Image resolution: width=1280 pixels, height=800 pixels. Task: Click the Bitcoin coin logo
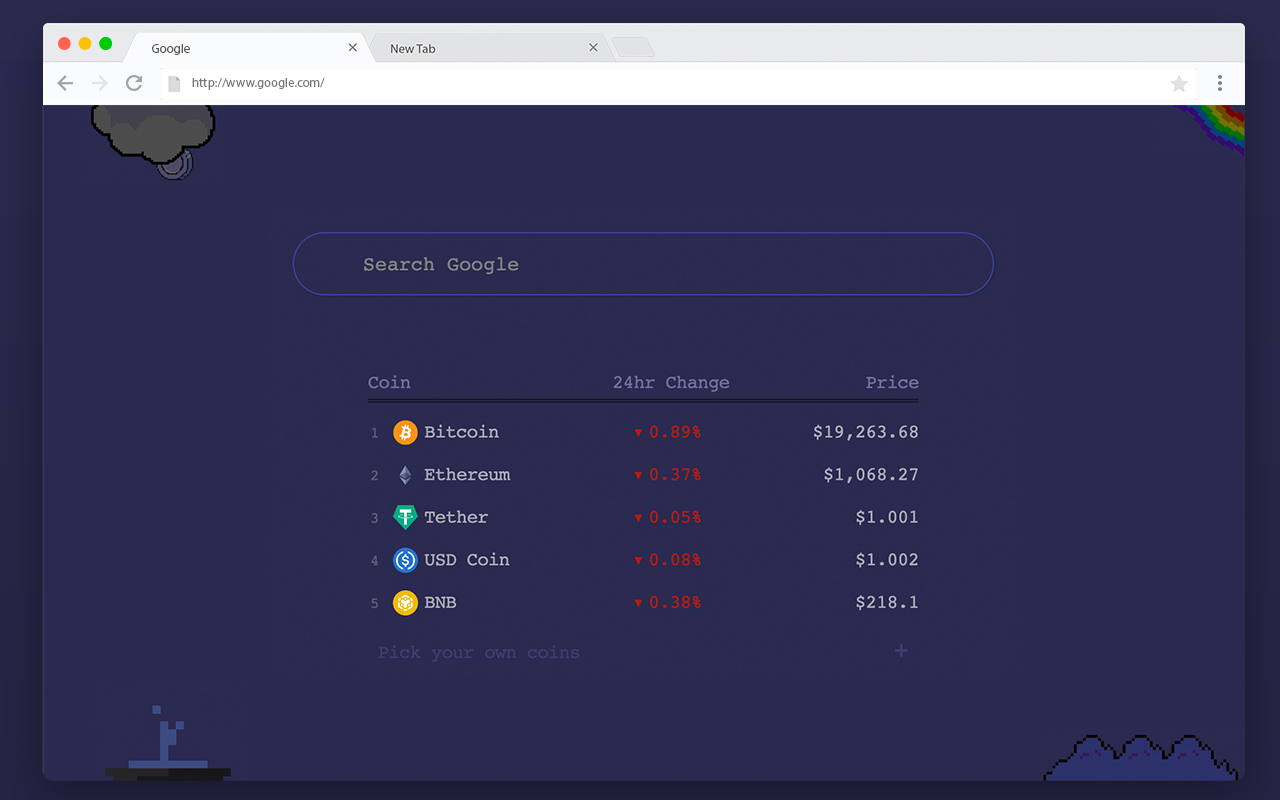click(405, 432)
